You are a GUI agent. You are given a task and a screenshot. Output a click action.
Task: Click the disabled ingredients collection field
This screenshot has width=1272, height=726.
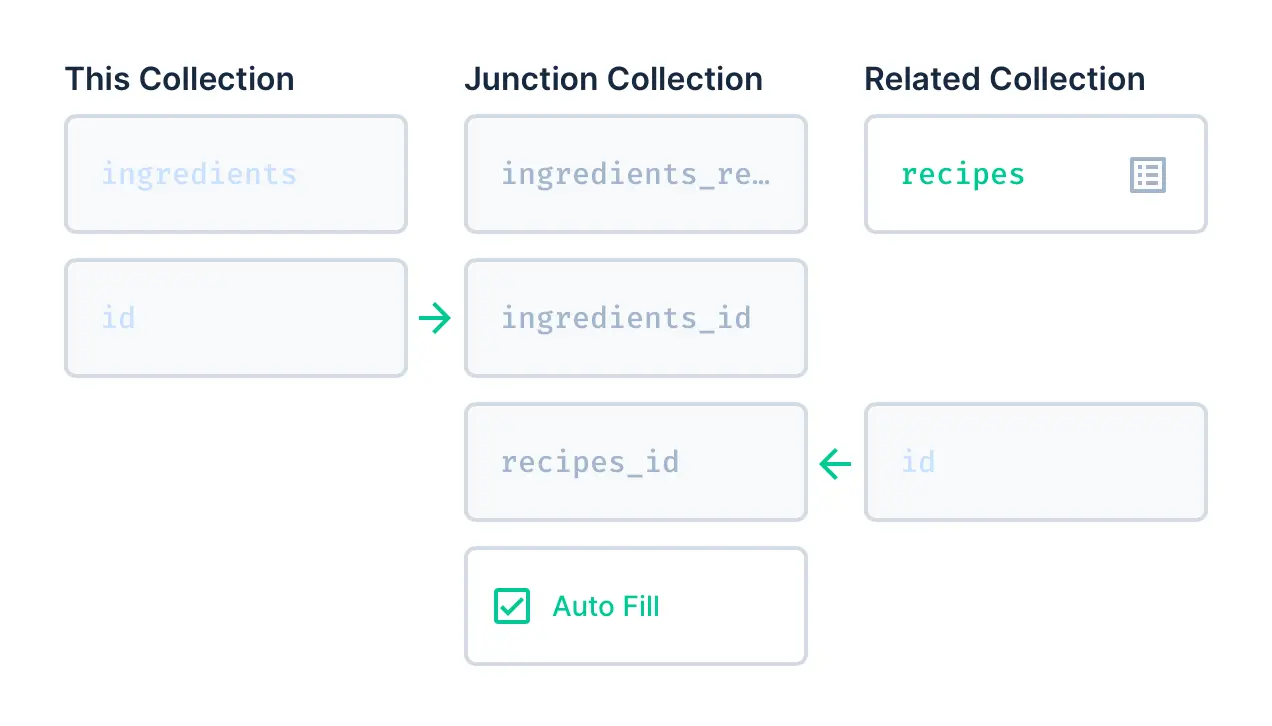[x=236, y=175]
